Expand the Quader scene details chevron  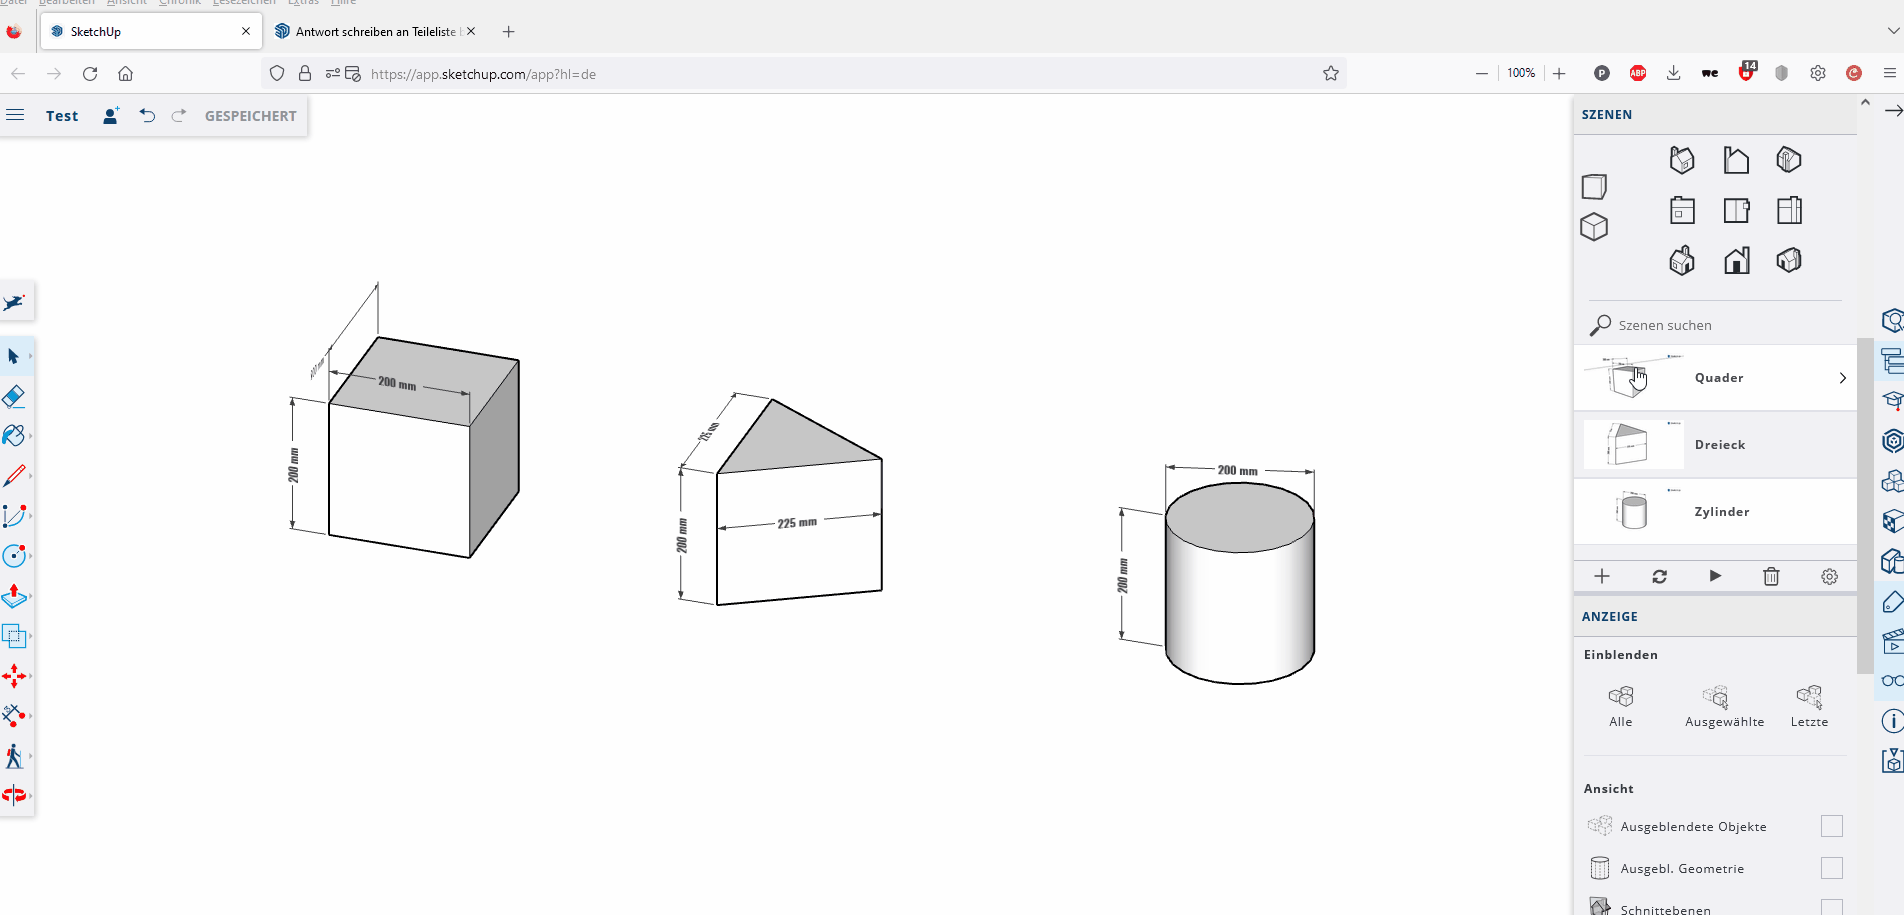[1842, 378]
